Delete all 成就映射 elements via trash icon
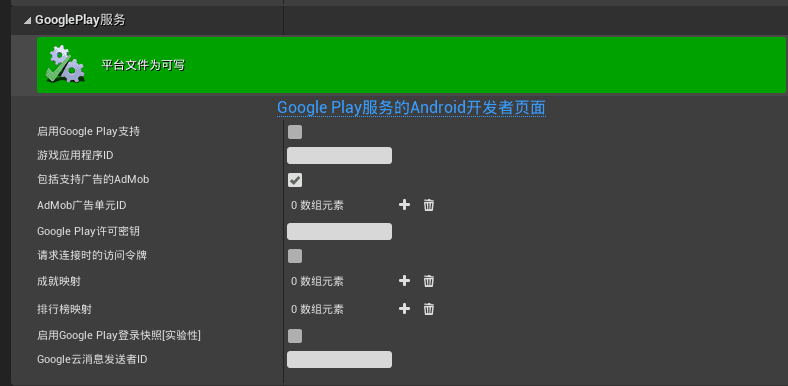This screenshot has height=386, width=788. 429,281
